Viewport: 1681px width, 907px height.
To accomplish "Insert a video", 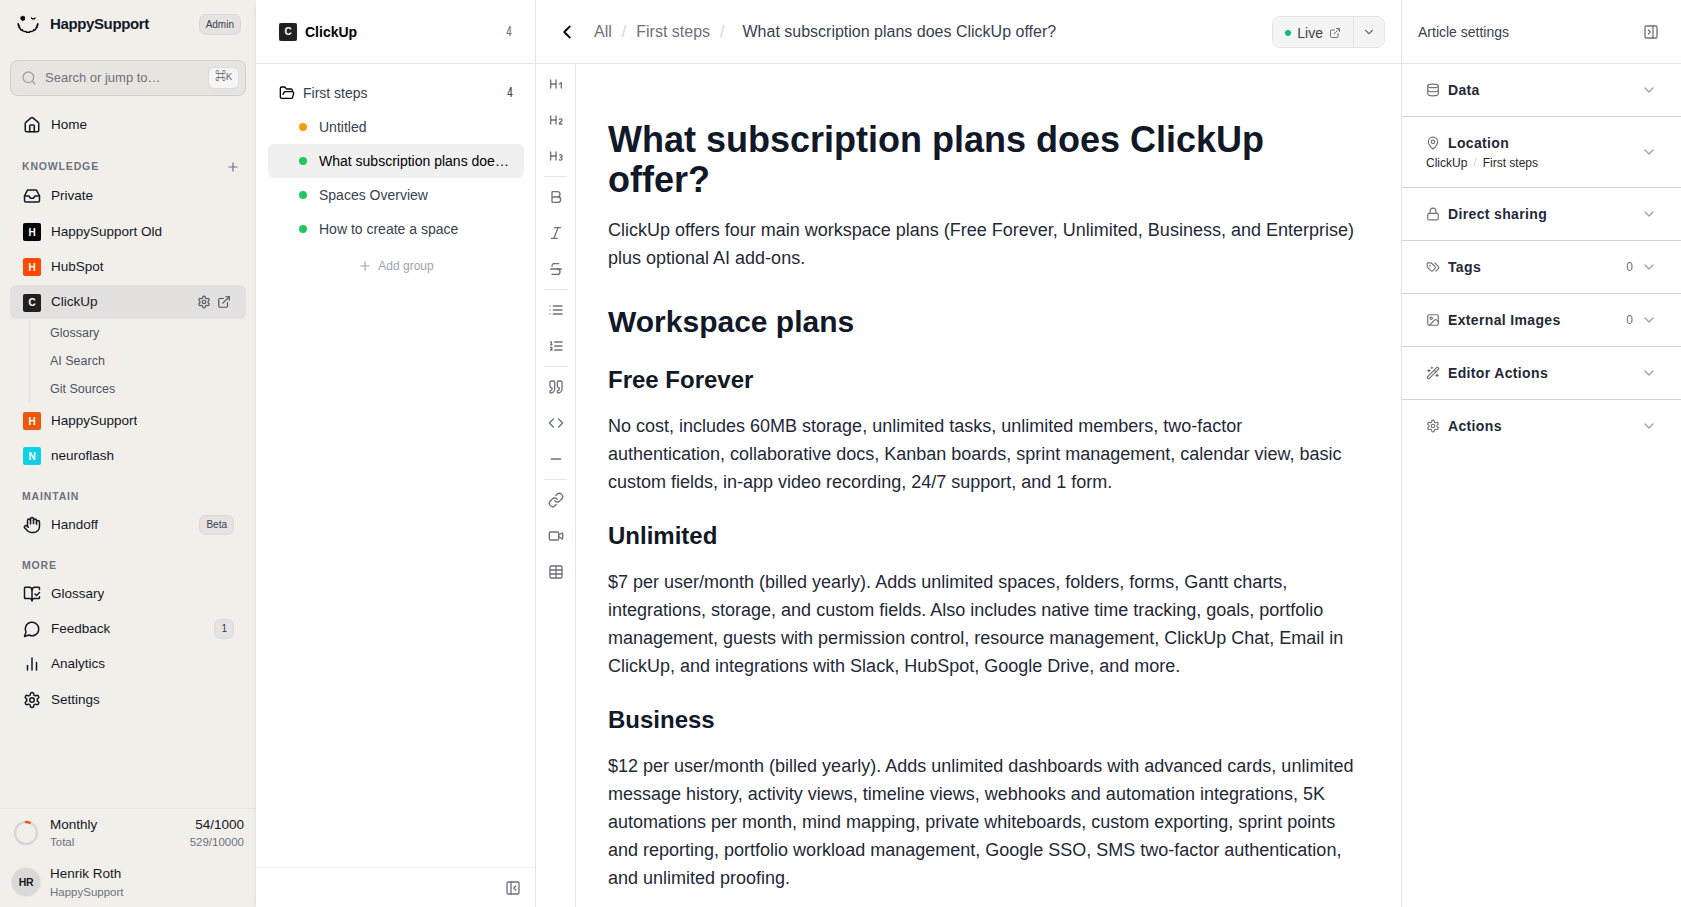I will (x=556, y=536).
